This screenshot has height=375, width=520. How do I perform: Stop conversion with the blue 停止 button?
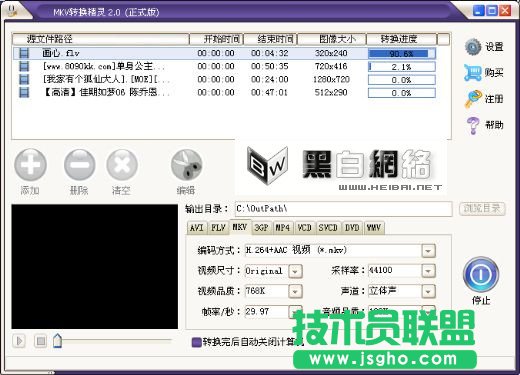(481, 274)
